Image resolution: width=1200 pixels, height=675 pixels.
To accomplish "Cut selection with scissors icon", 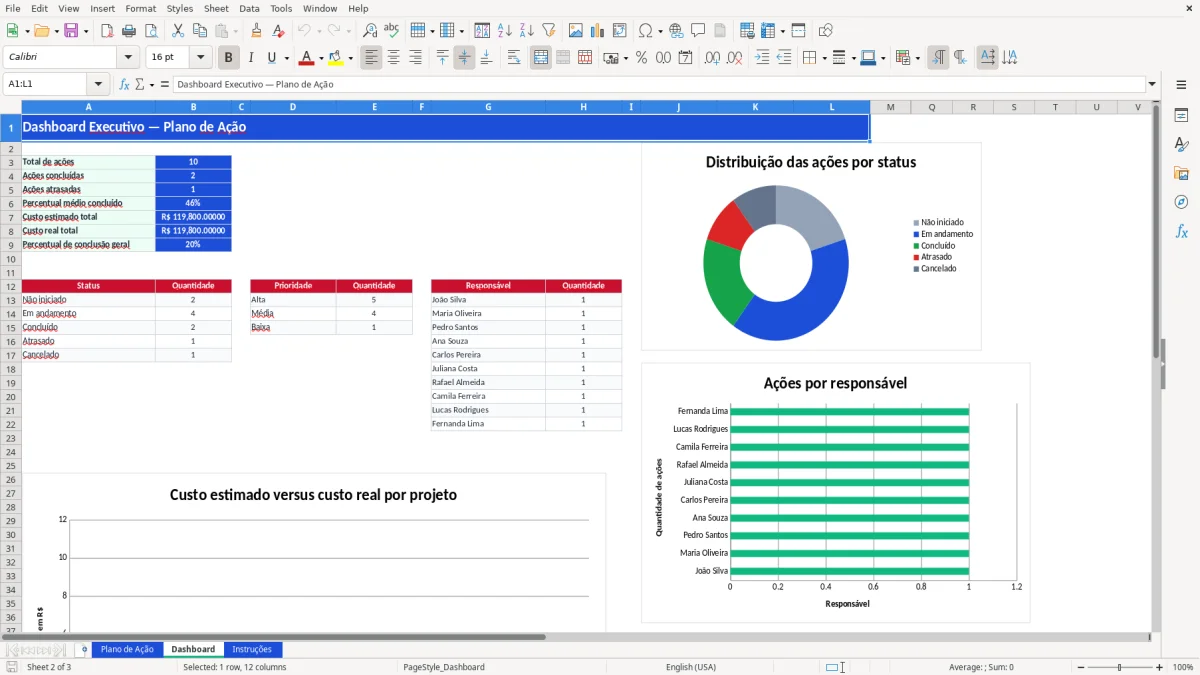I will (177, 31).
